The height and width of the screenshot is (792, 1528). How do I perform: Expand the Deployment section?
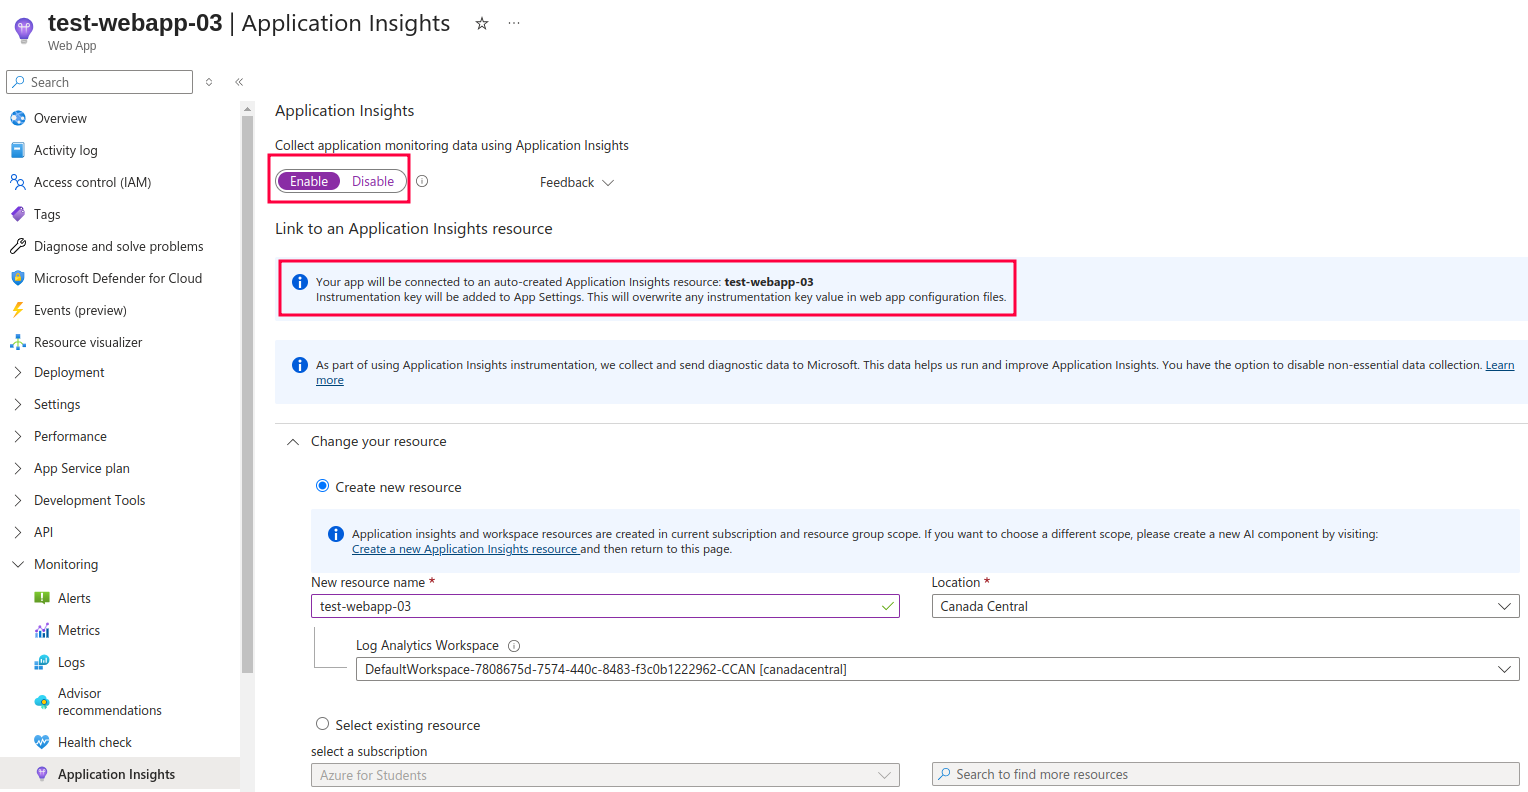[18, 372]
